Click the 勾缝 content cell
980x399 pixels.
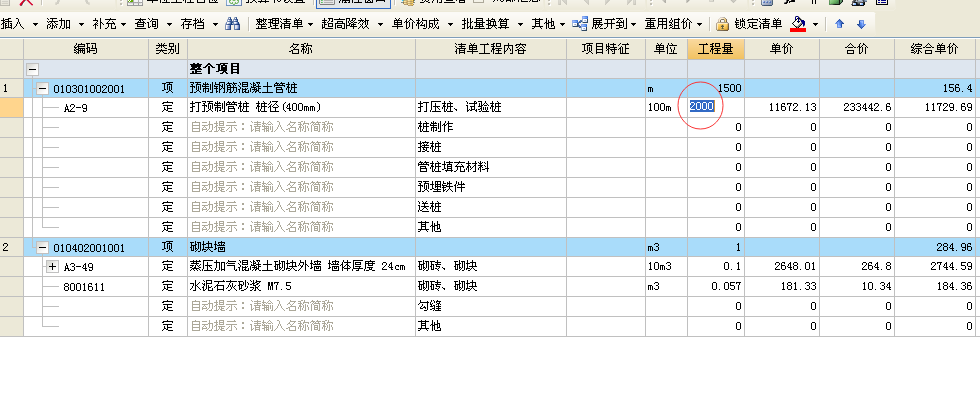coord(491,306)
